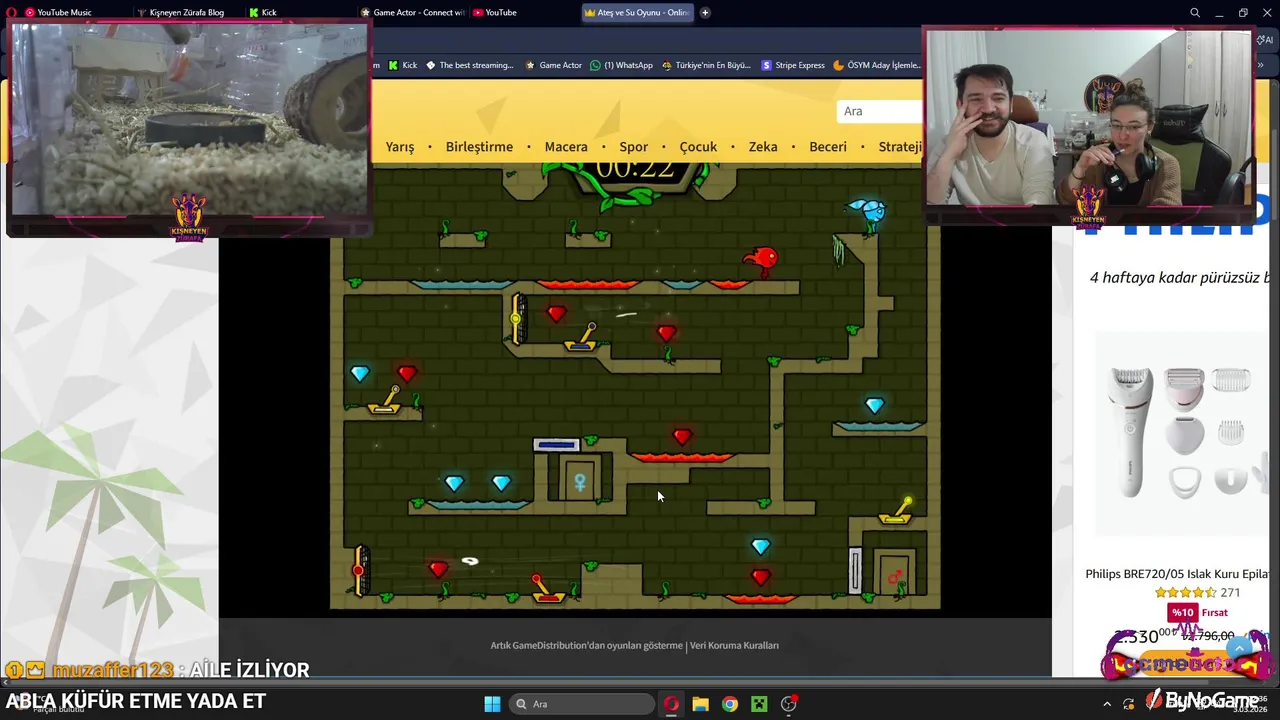The height and width of the screenshot is (720, 1280).
Task: Click the red Fireboy character
Action: point(762,262)
